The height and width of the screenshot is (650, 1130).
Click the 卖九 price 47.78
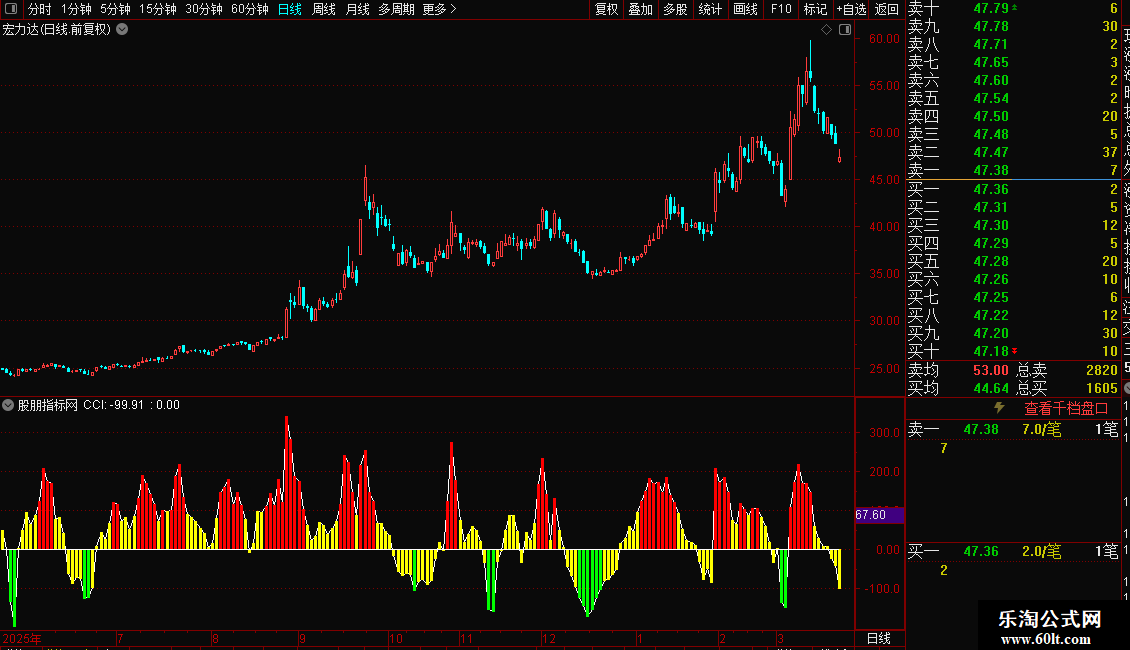pyautogui.click(x=991, y=26)
